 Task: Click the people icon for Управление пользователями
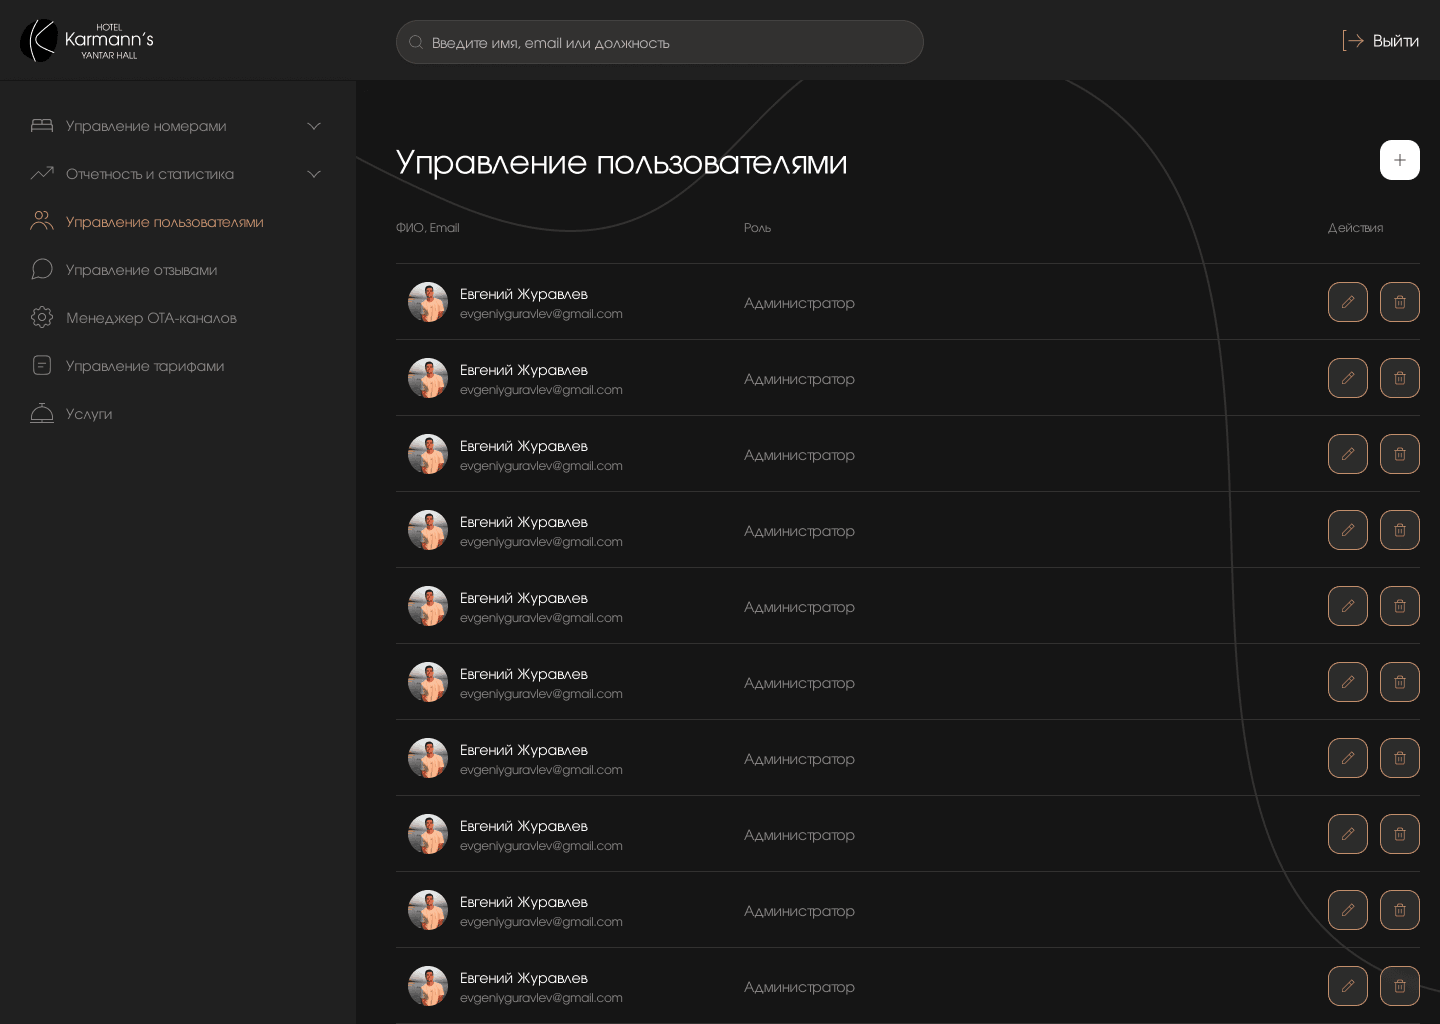pos(42,221)
